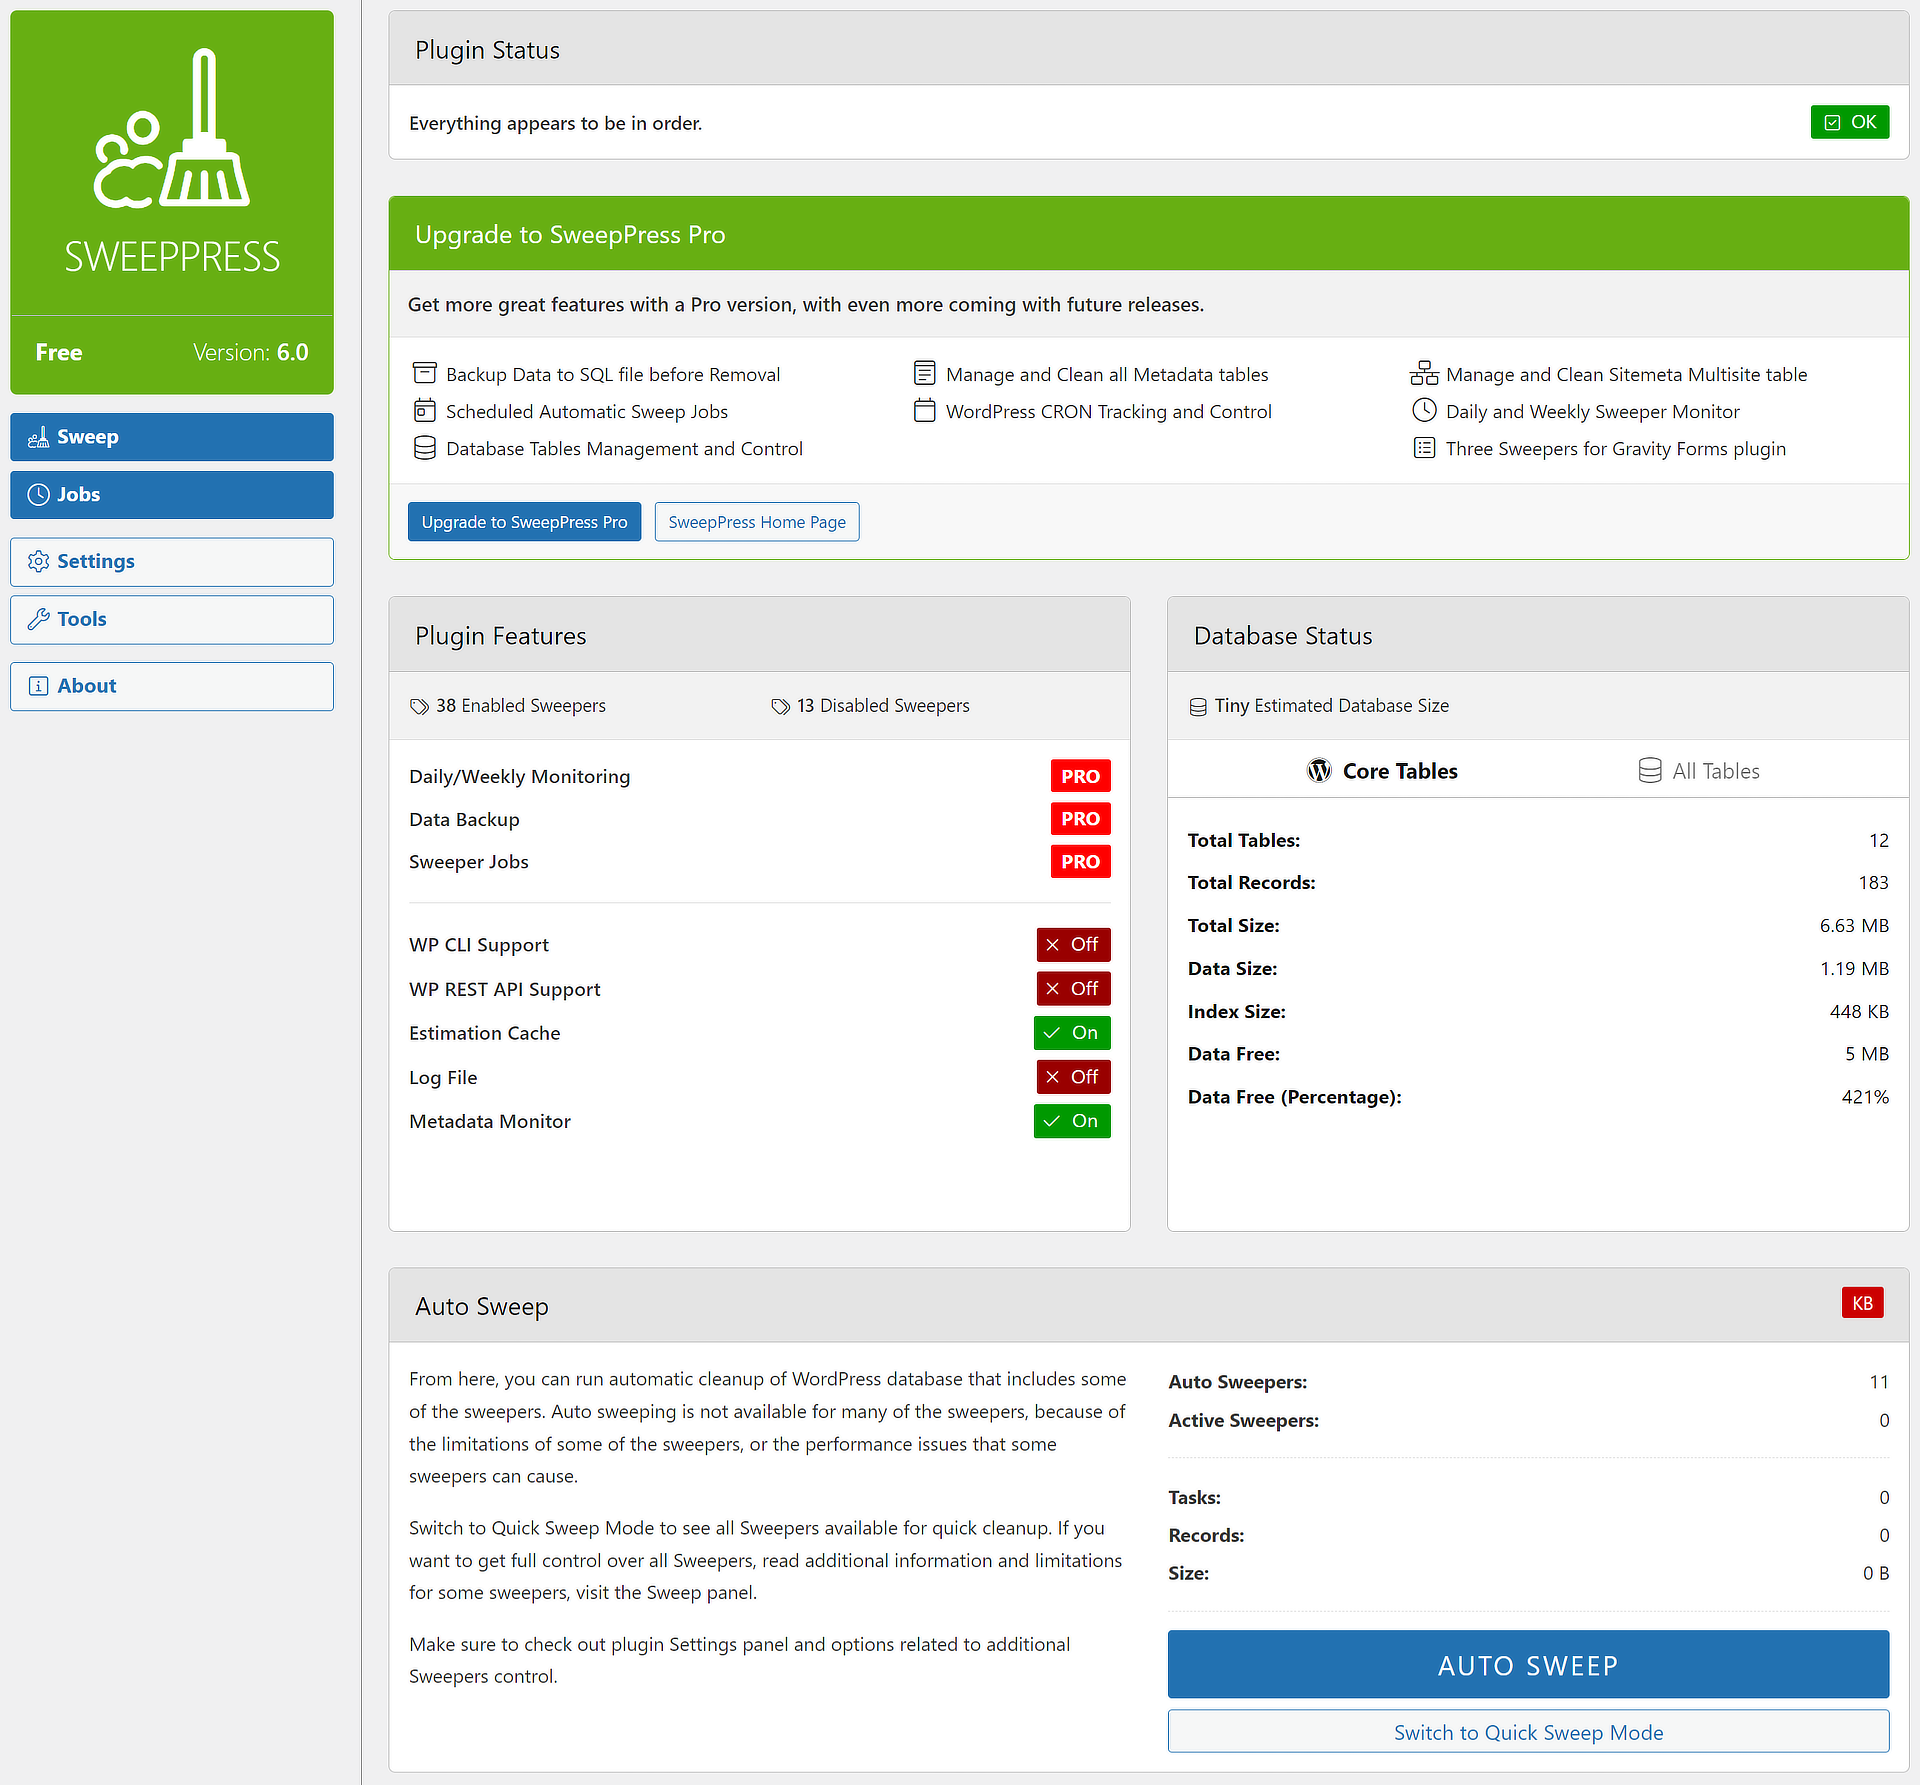Click the info icon beside About

coord(38,686)
